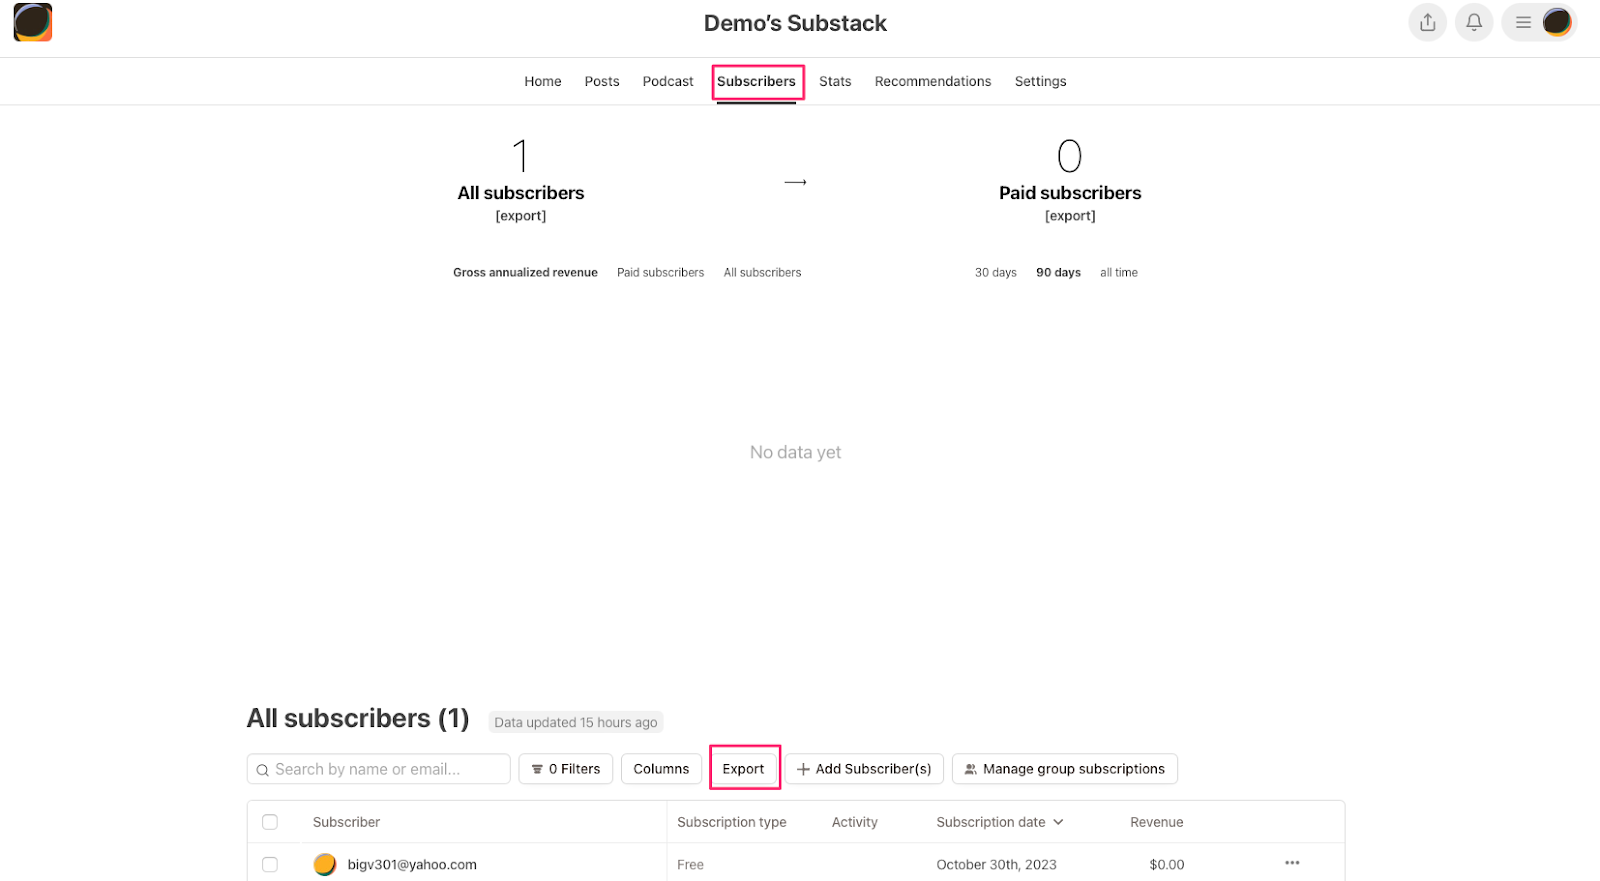Click the arrow between subscriber counts
1600x881 pixels.
tap(795, 182)
